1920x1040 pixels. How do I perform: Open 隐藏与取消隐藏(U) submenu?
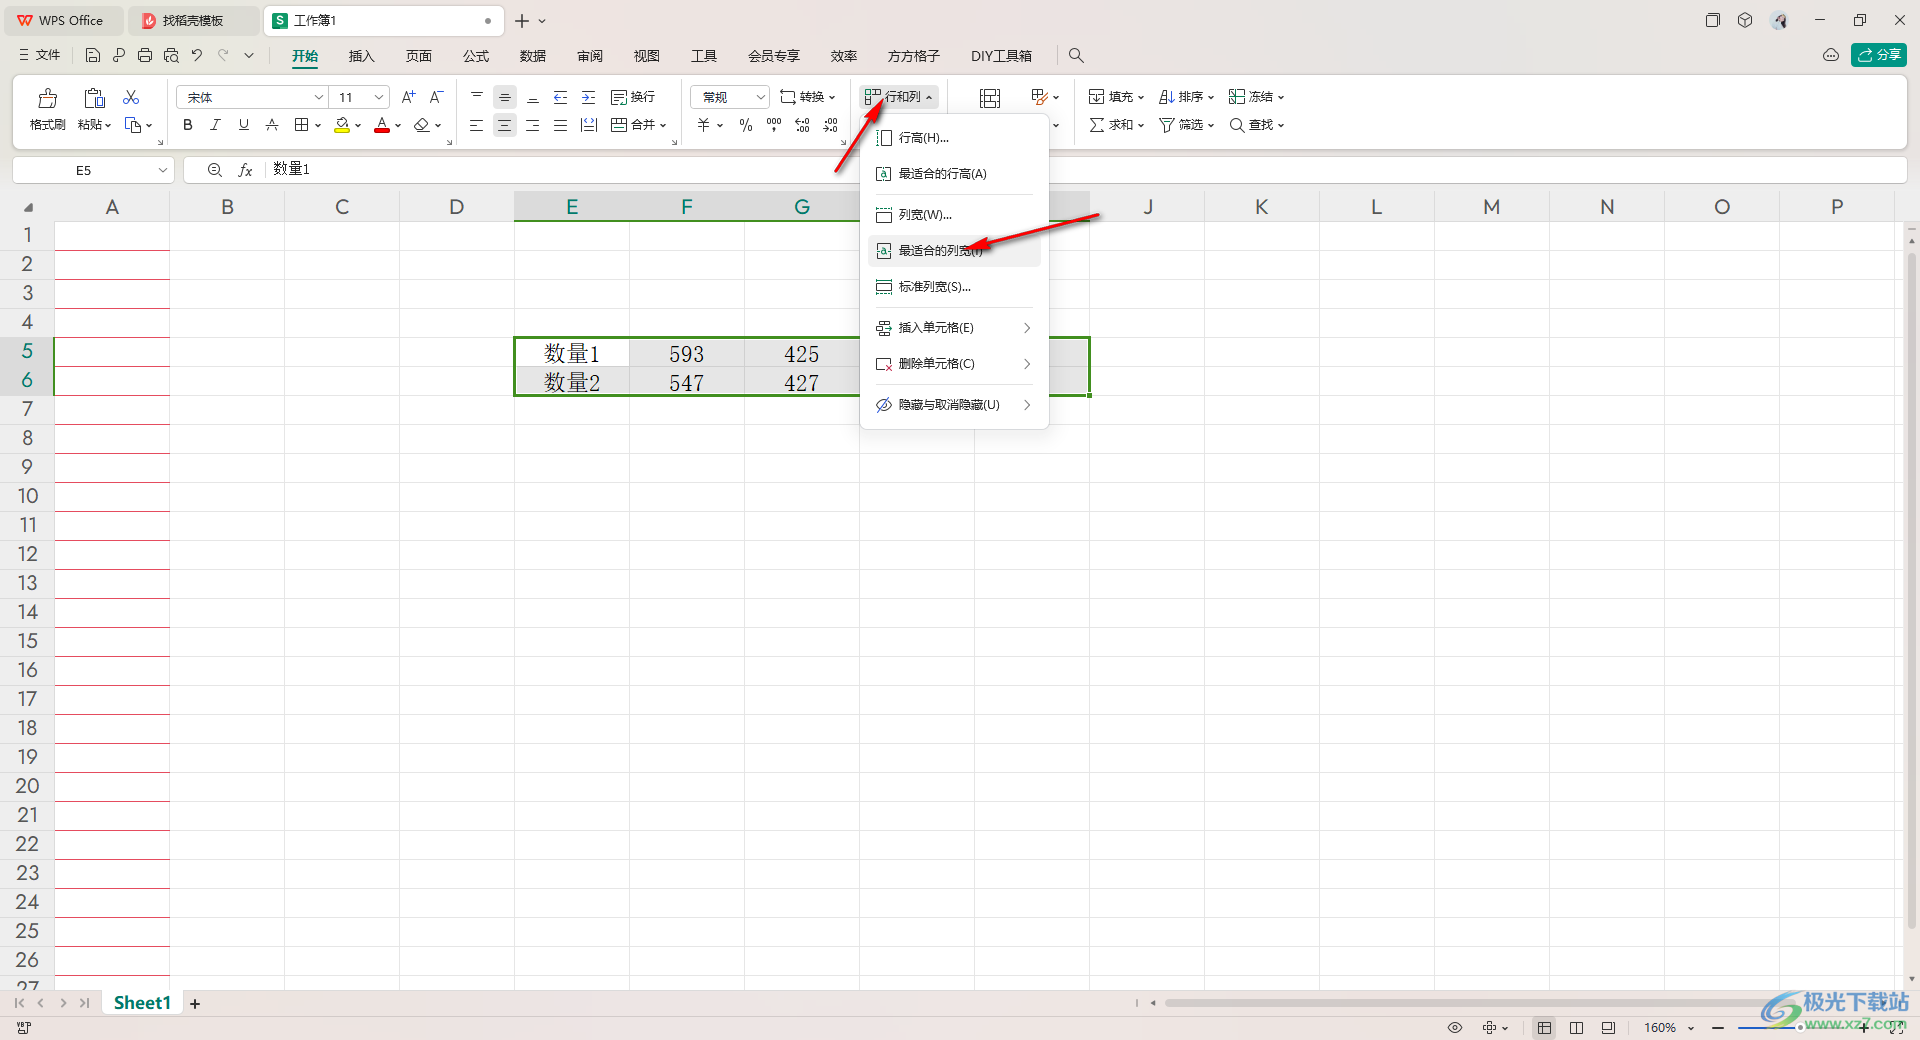click(954, 405)
